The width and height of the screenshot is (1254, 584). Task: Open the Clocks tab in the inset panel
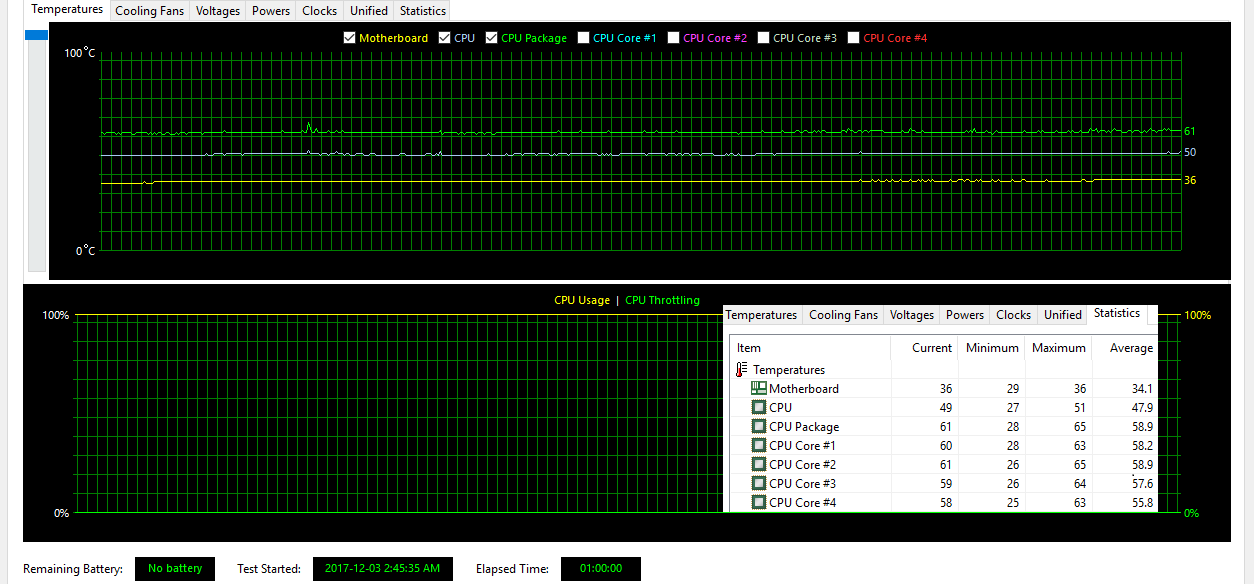(1013, 315)
